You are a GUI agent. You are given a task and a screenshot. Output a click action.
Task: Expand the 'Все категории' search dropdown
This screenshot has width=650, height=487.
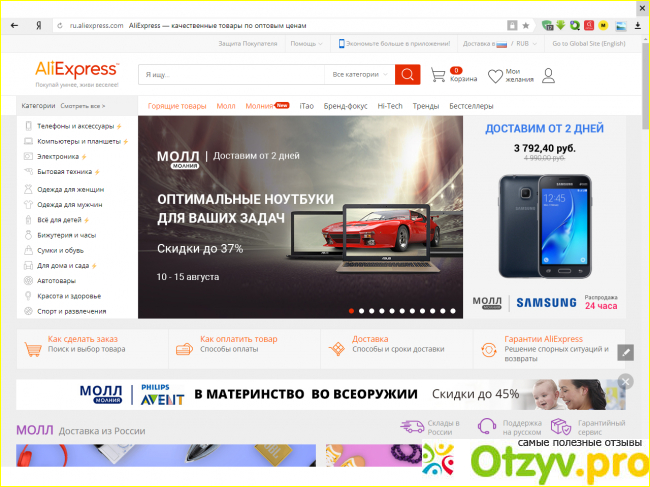pos(359,75)
